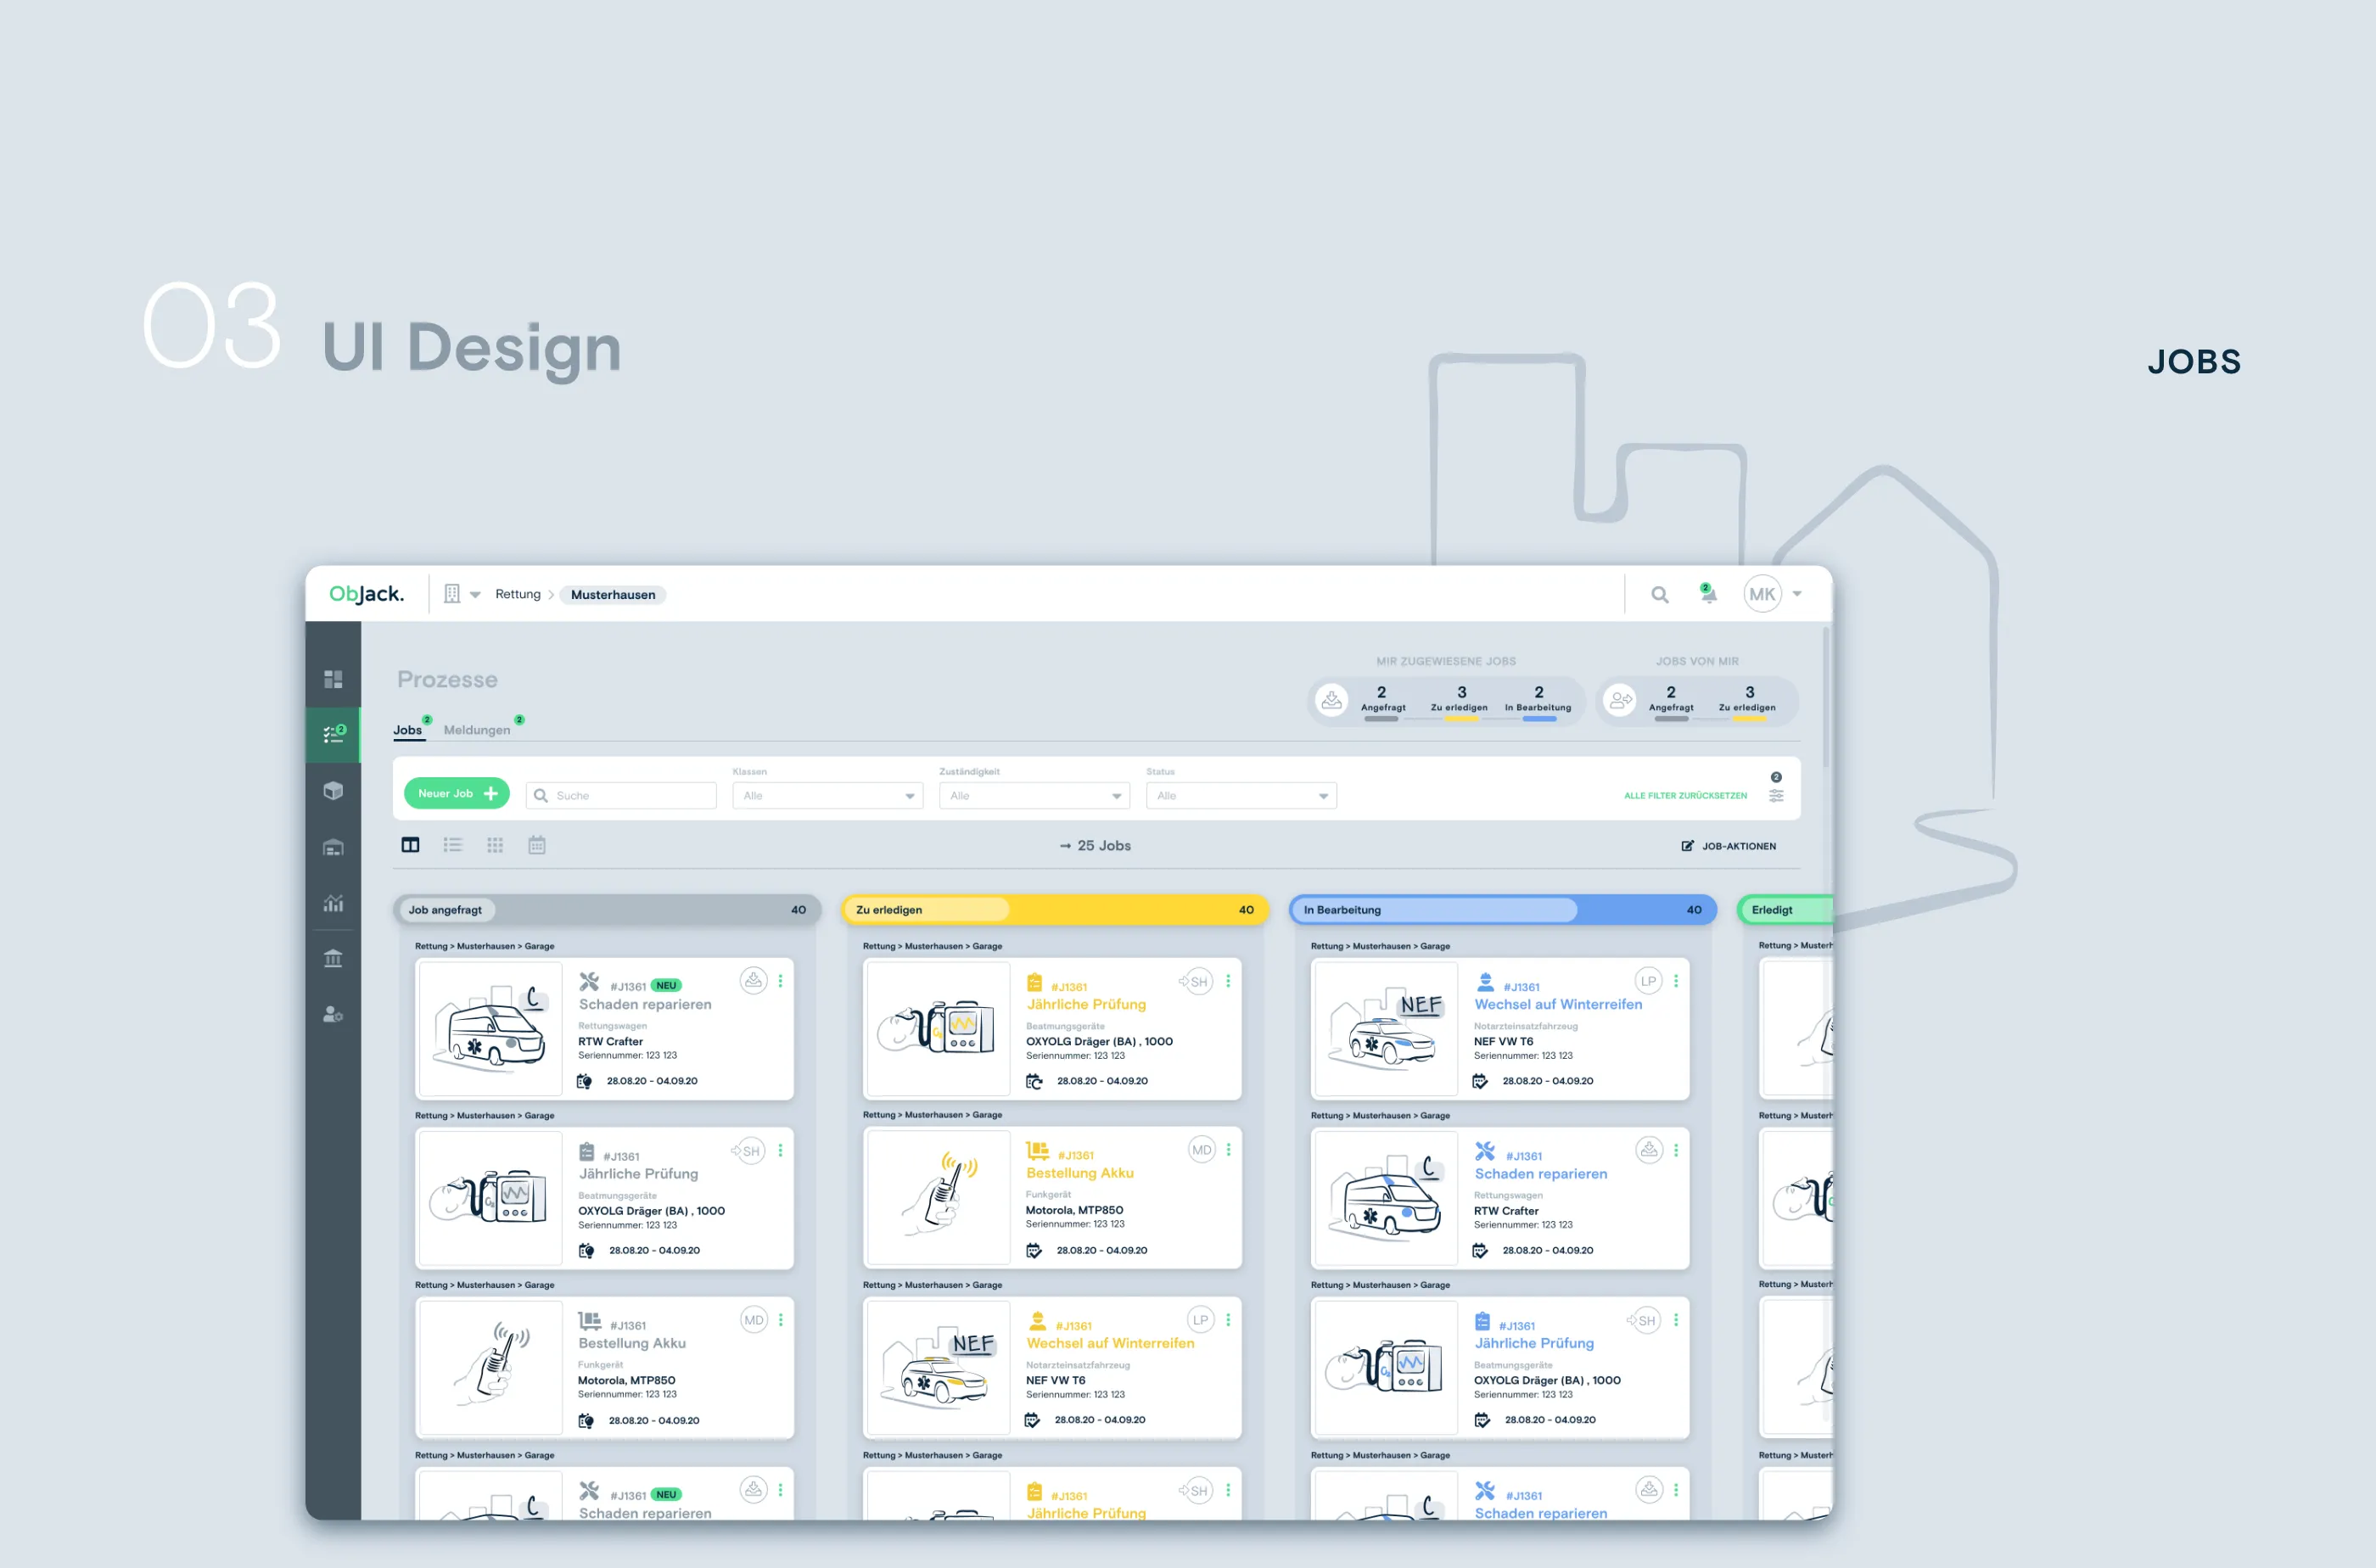Viewport: 2376px width, 1568px height.
Task: Click the cube objects icon in sidebar
Action: coord(333,791)
